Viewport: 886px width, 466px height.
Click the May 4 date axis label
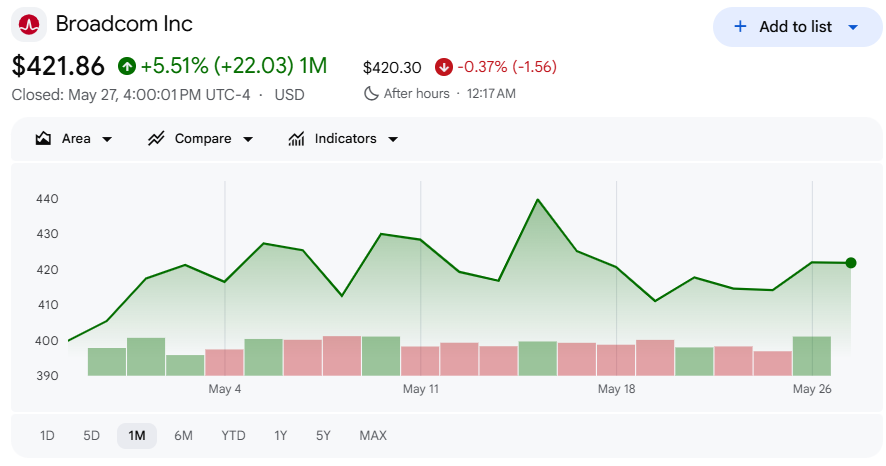point(224,389)
